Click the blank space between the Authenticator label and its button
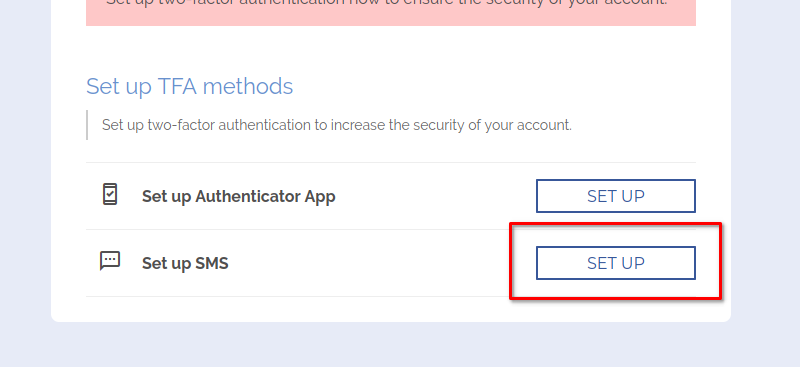Screen dimensions: 800x367 436,197
